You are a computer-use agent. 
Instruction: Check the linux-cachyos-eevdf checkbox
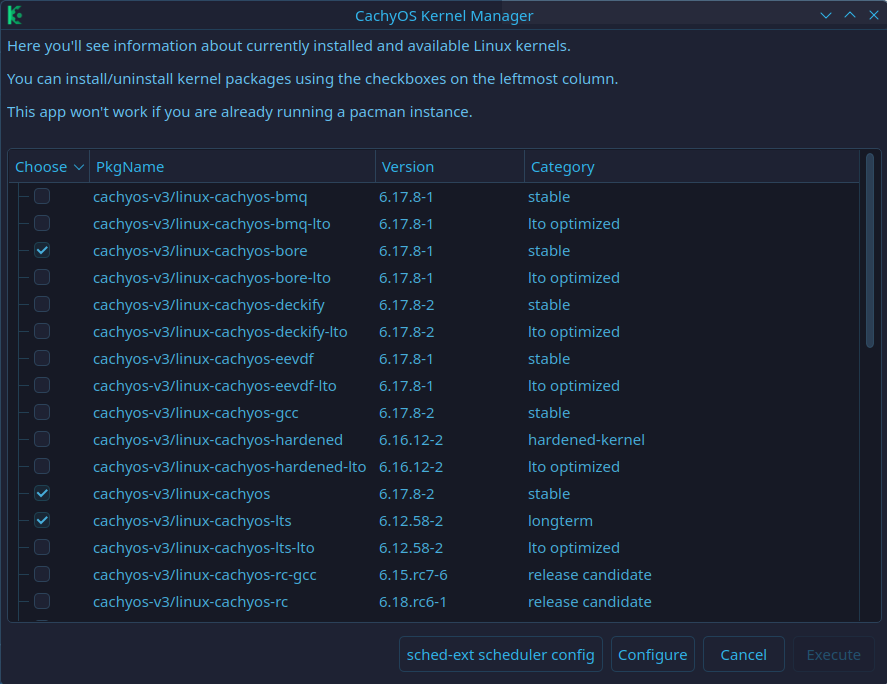(x=42, y=358)
